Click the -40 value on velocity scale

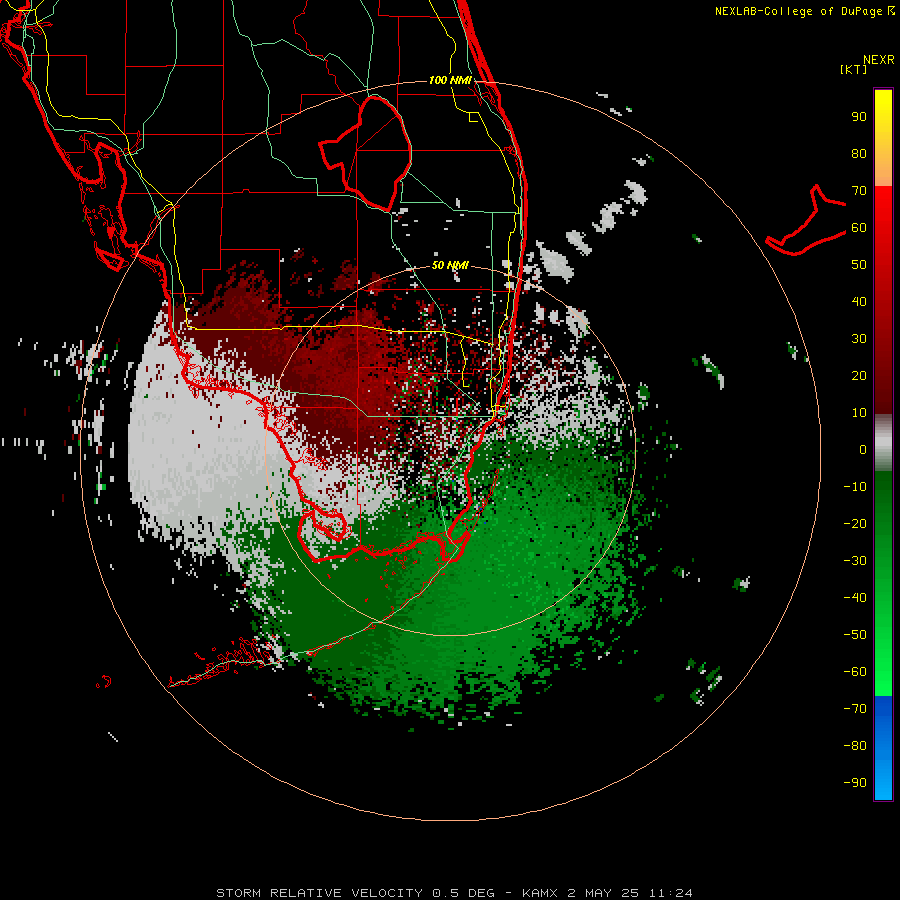pos(855,598)
